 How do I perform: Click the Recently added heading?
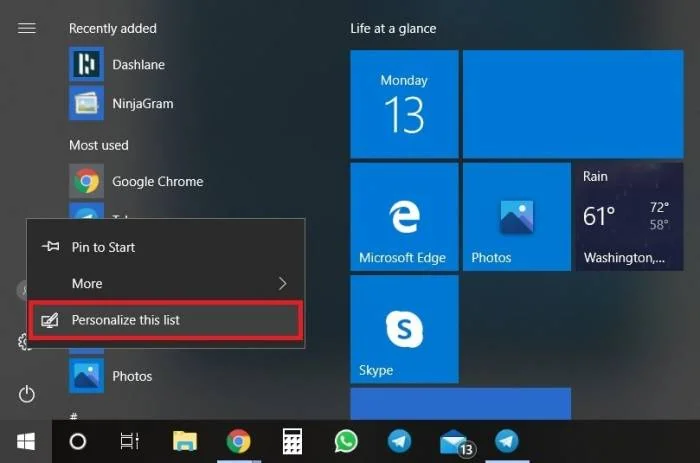pos(113,28)
